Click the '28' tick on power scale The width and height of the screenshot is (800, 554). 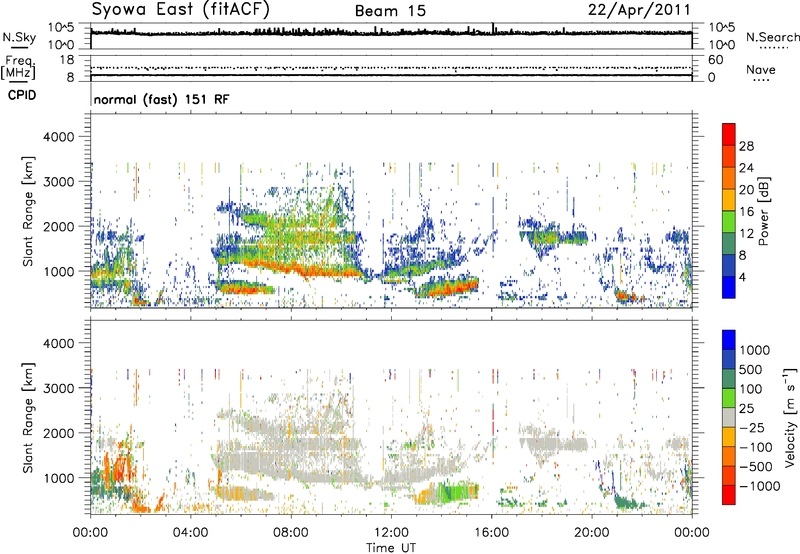[x=746, y=146]
